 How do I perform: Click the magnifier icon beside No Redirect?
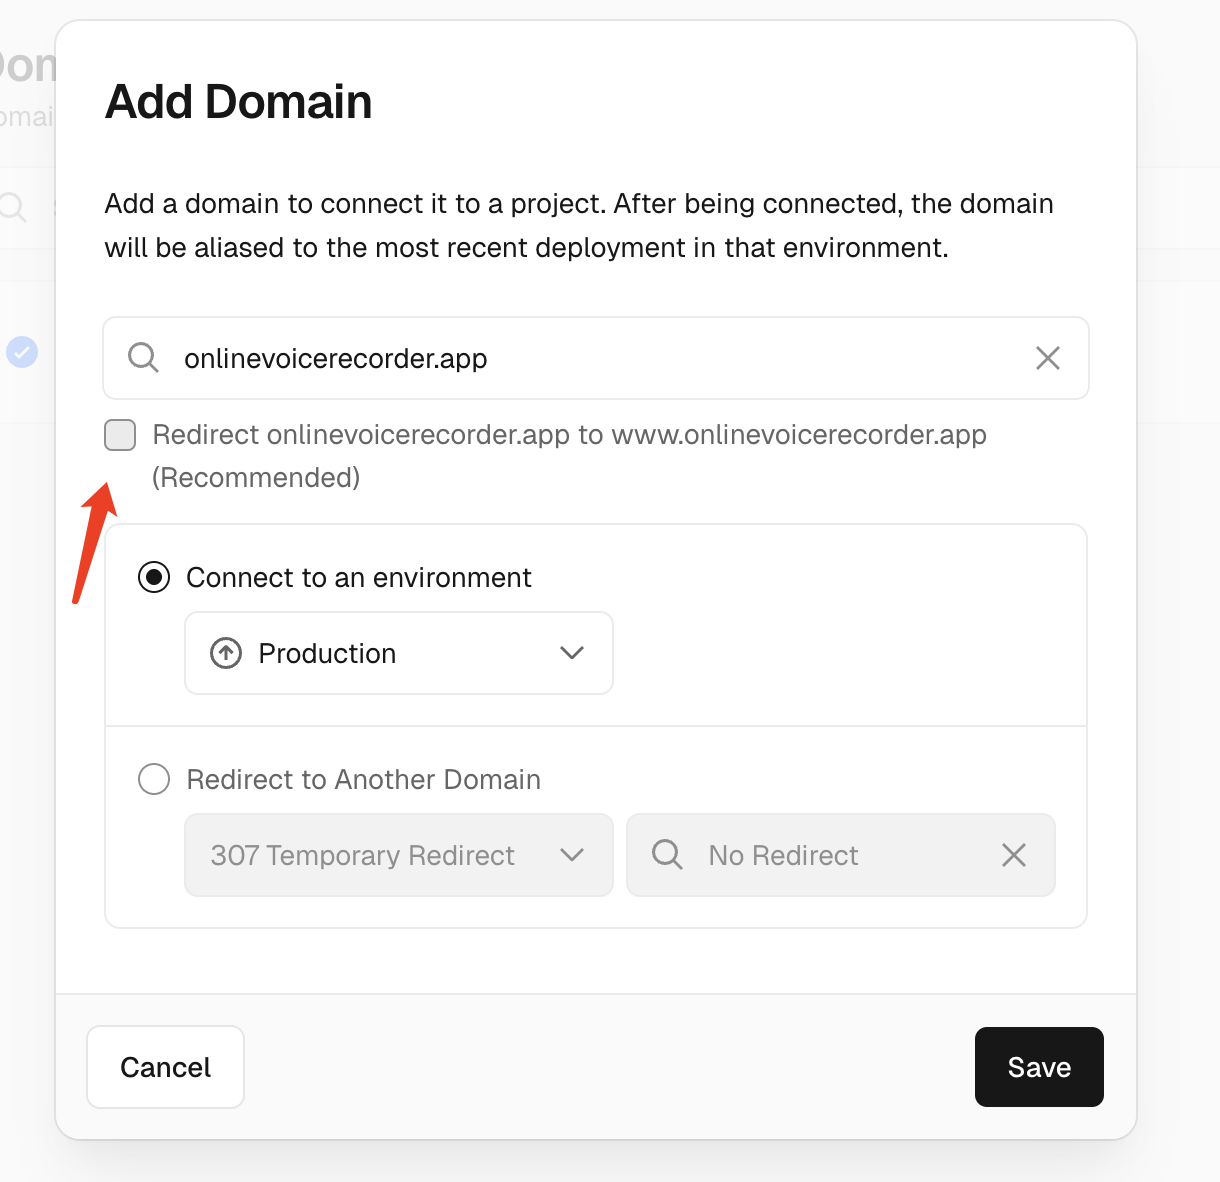[667, 855]
